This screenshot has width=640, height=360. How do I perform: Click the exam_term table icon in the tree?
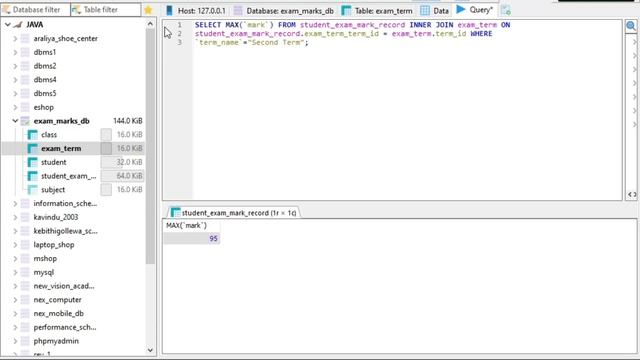click(x=32, y=149)
